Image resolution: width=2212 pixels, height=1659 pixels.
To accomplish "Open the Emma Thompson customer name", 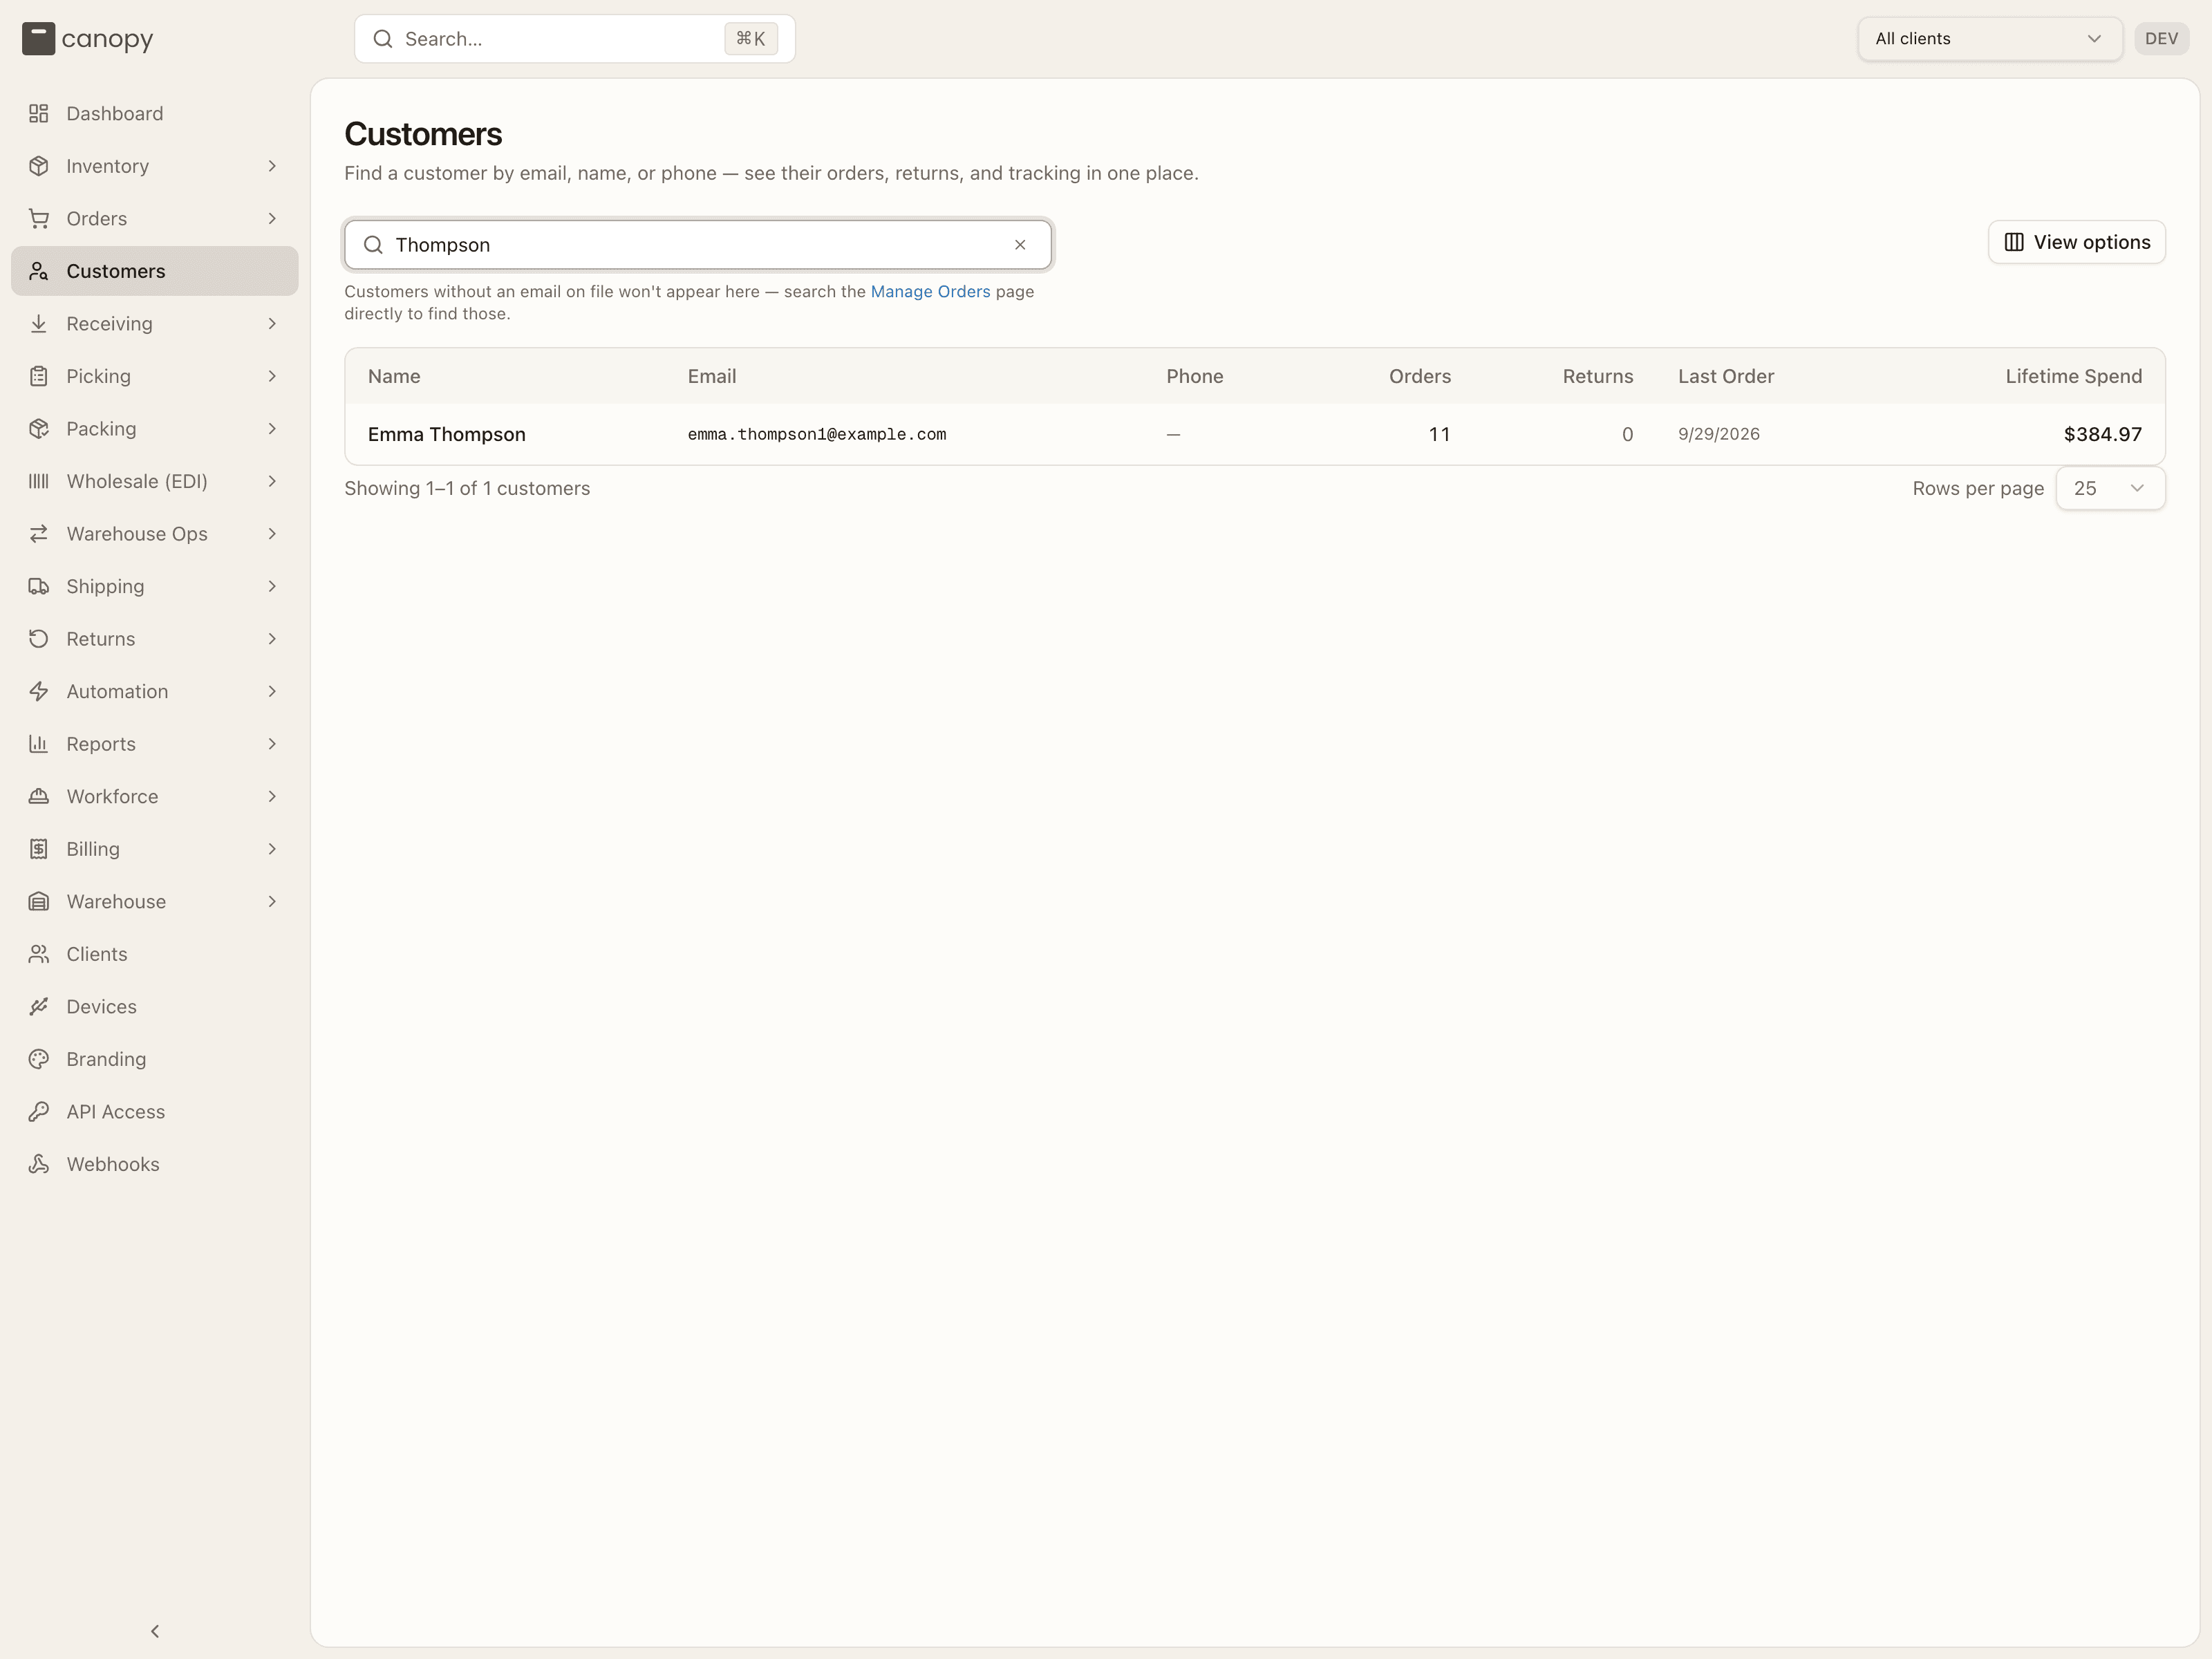I will [x=446, y=434].
